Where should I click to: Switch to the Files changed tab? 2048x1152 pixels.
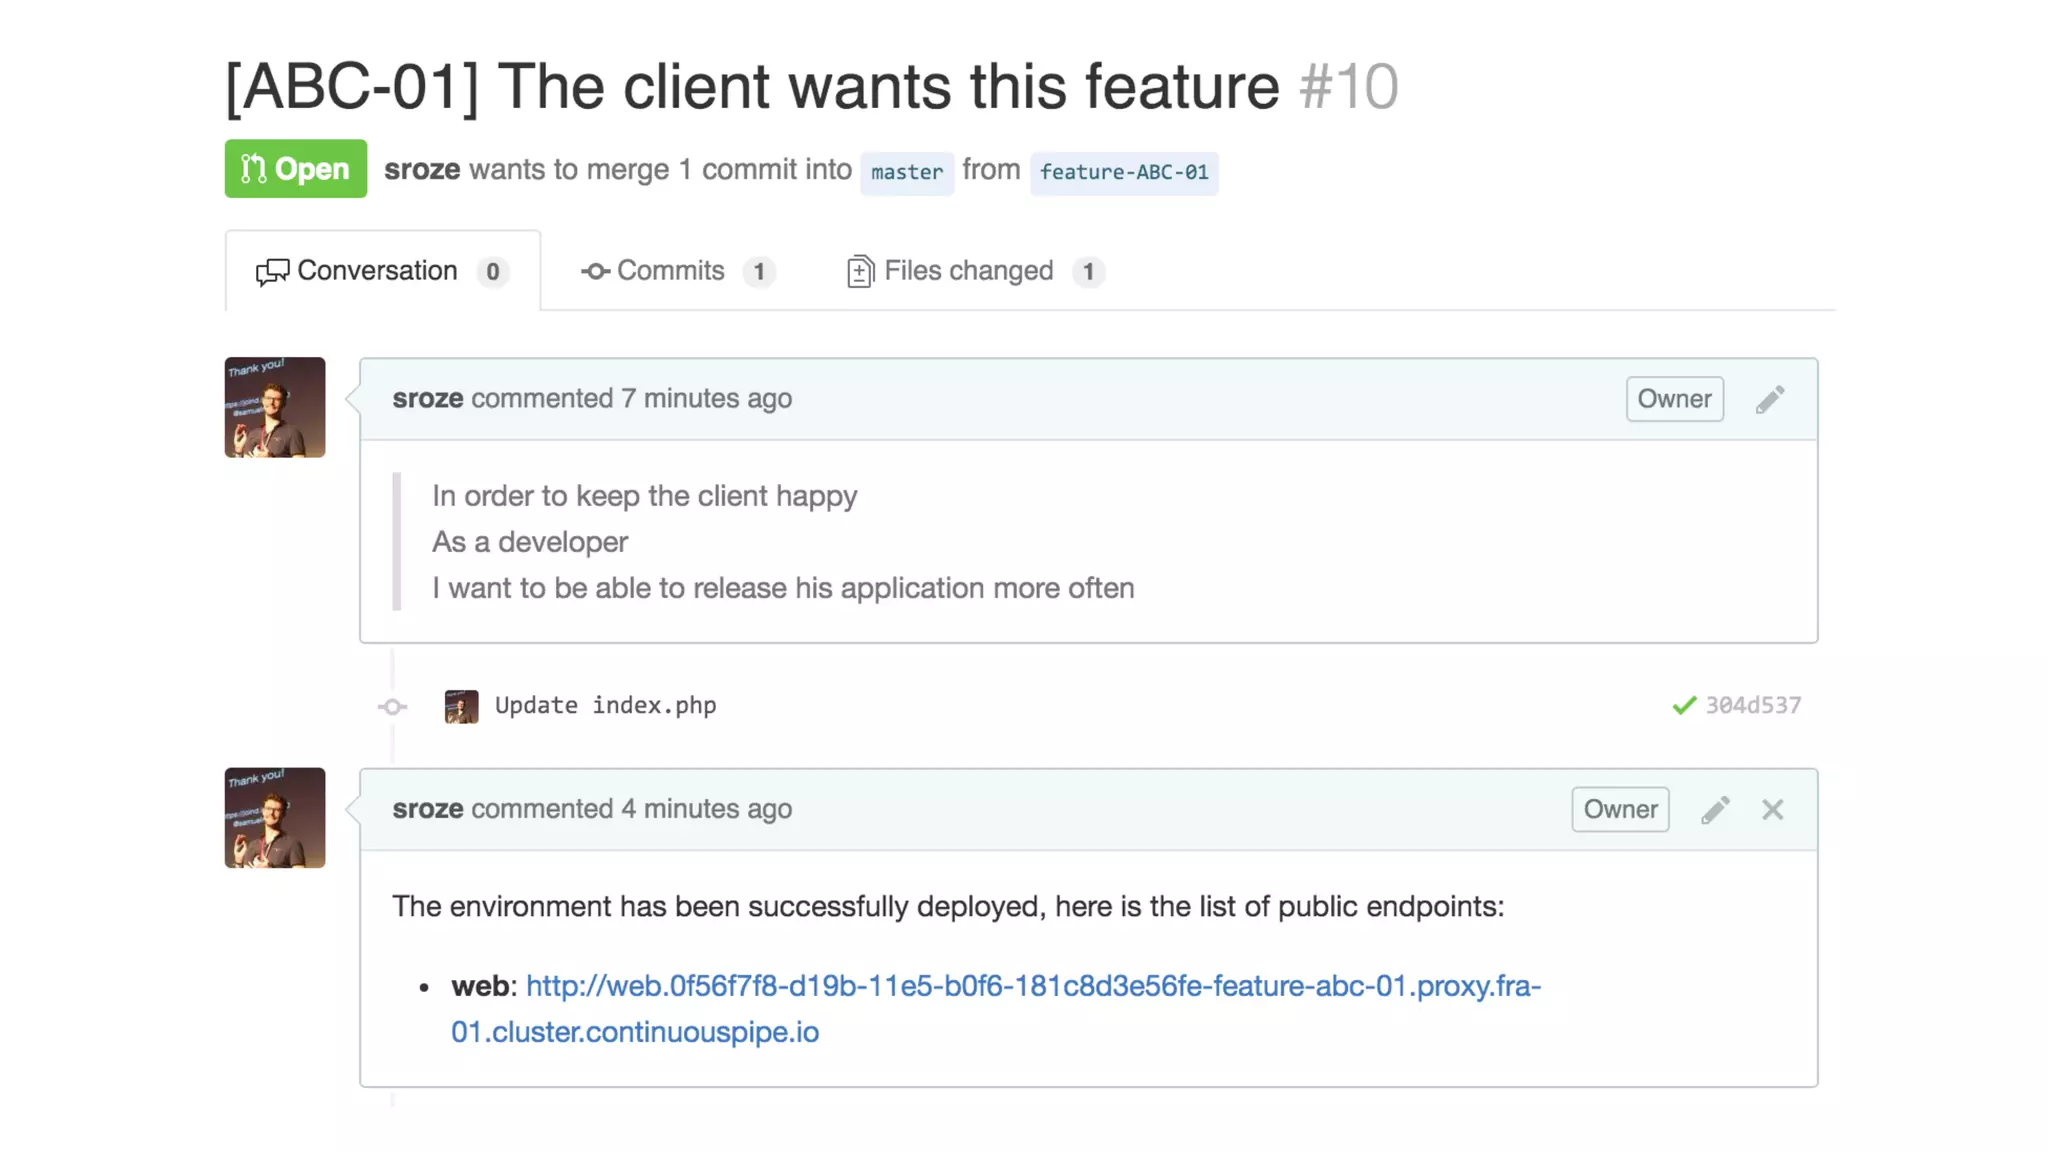coord(974,271)
